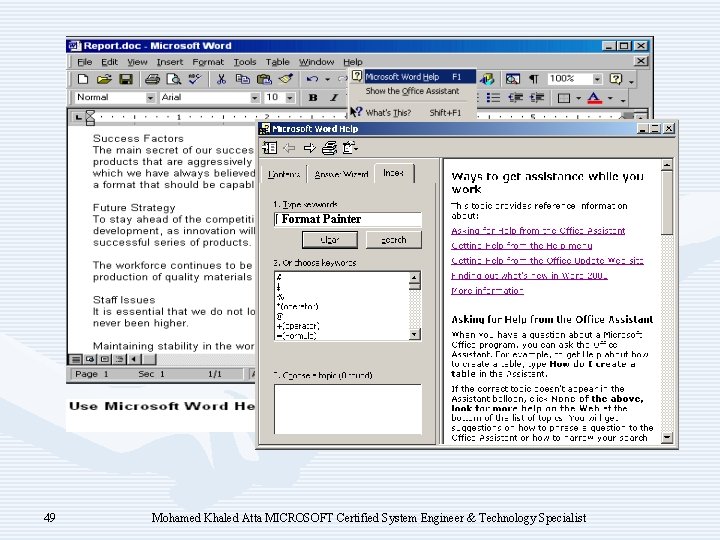The image size is (720, 540).
Task: Click the Copy icon in the toolbar
Action: (242, 79)
